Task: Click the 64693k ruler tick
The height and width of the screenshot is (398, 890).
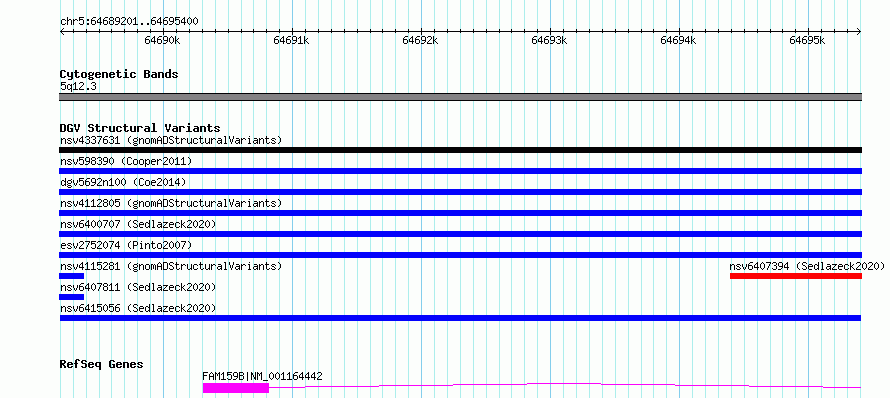Action: [x=549, y=40]
